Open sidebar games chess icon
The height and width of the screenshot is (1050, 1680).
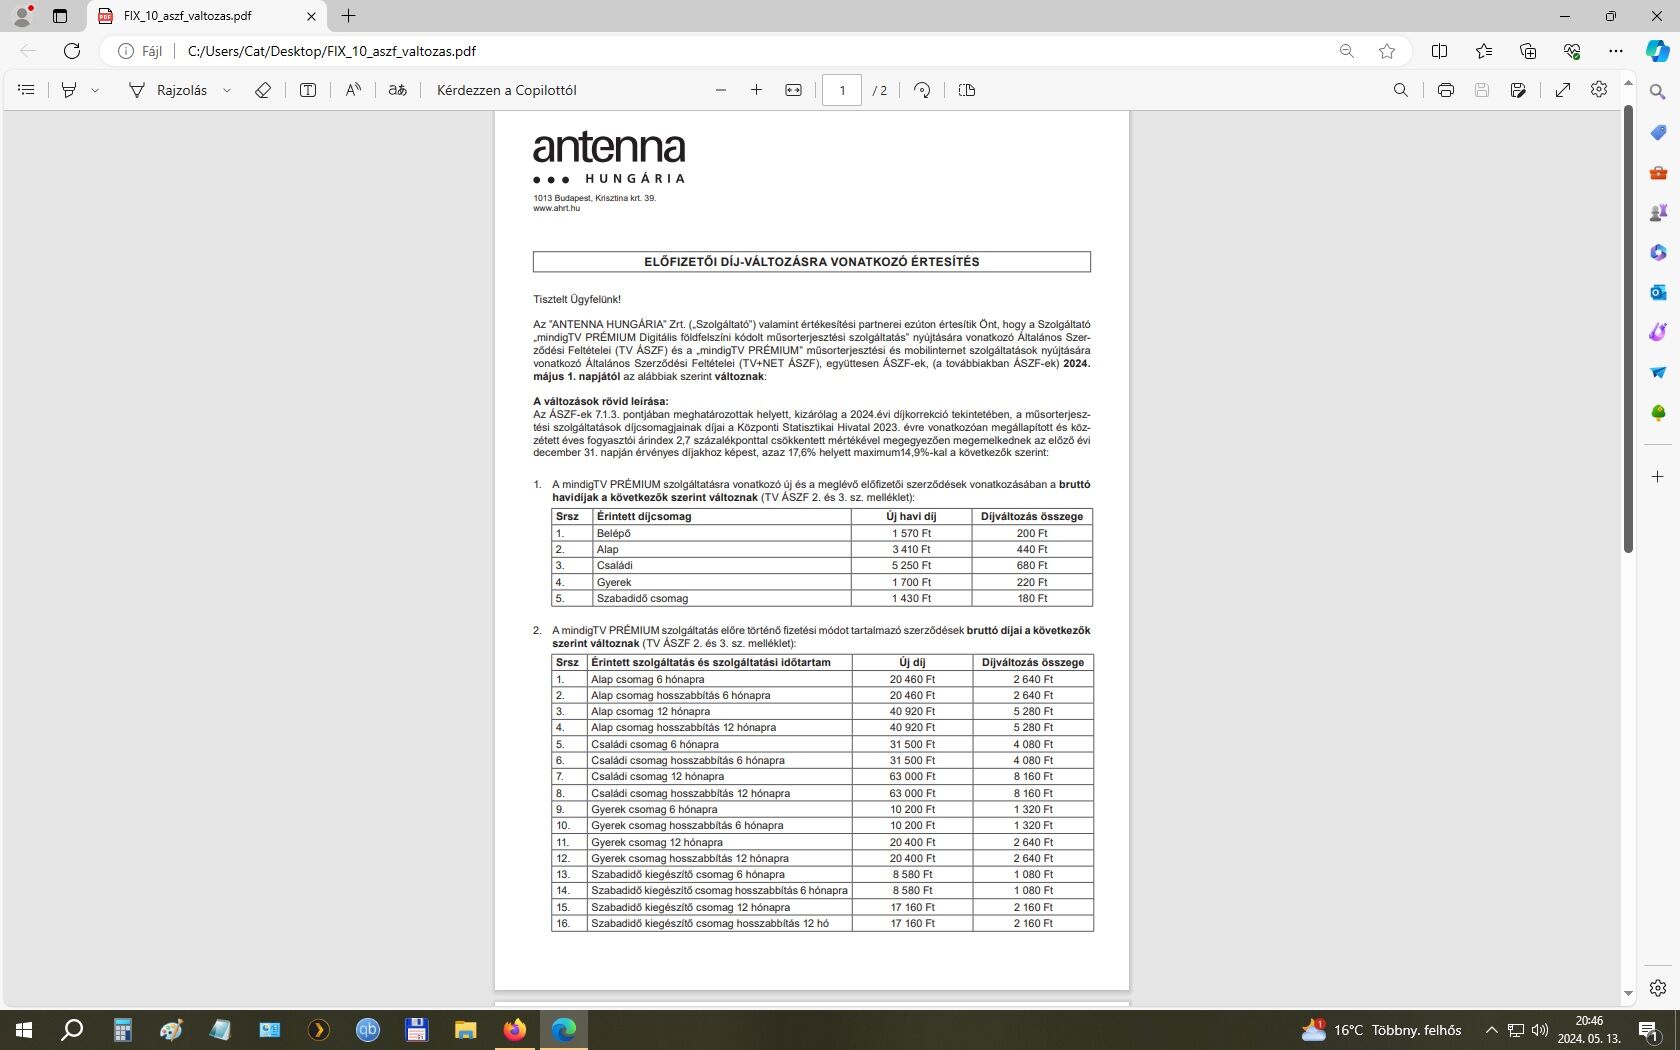coord(1658,212)
